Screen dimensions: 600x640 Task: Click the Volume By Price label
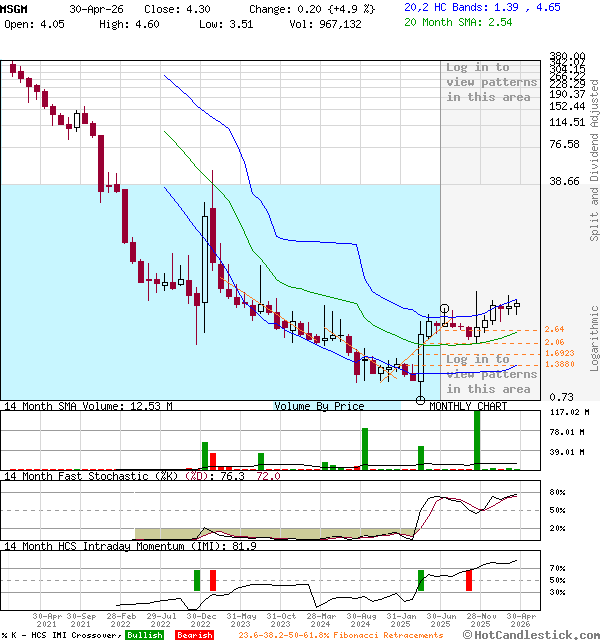320,406
